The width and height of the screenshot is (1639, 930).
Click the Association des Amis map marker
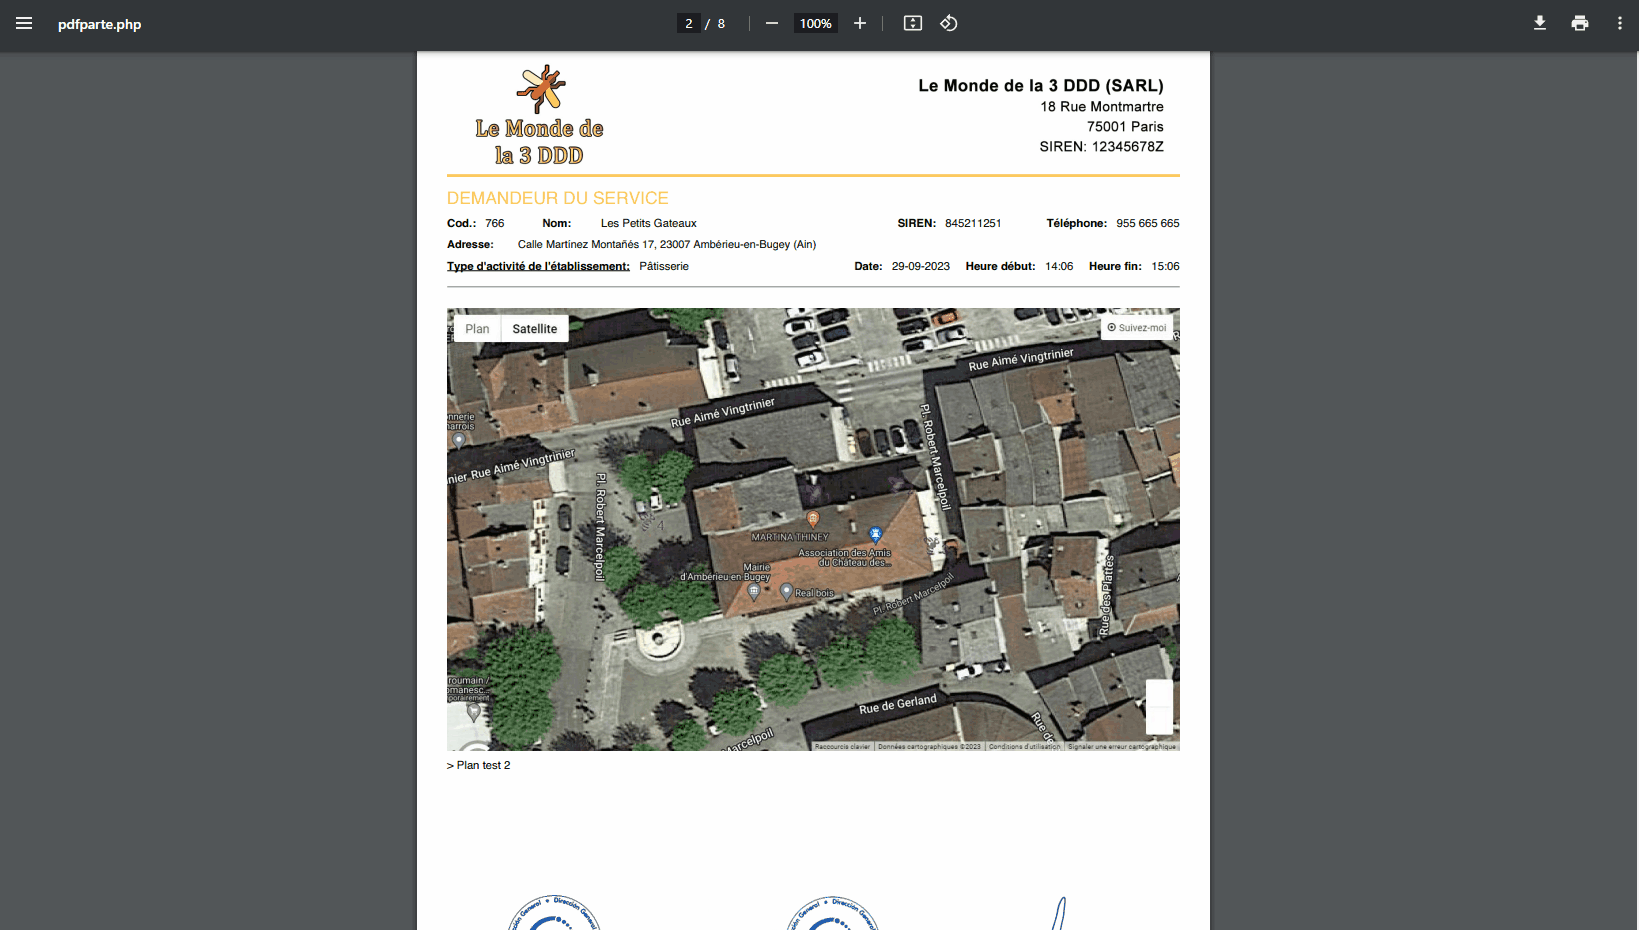(x=875, y=535)
